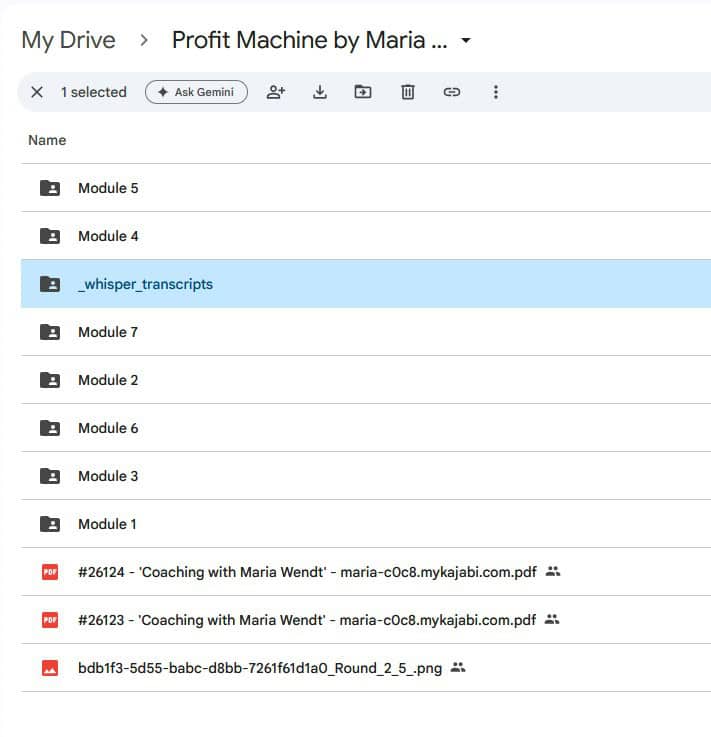This screenshot has width=711, height=737.
Task: Click the shared people icon beside #26123 PDF
Action: 552,619
